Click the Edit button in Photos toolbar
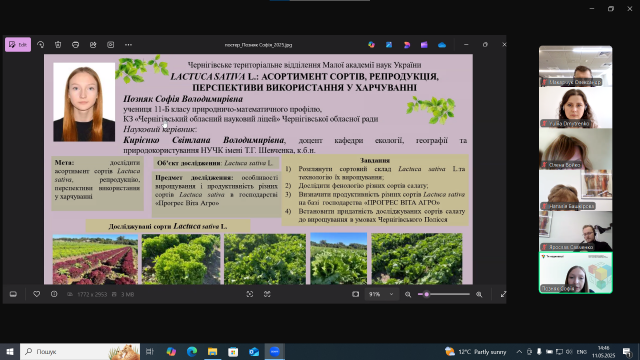Image resolution: width=640 pixels, height=360 pixels. point(18,44)
